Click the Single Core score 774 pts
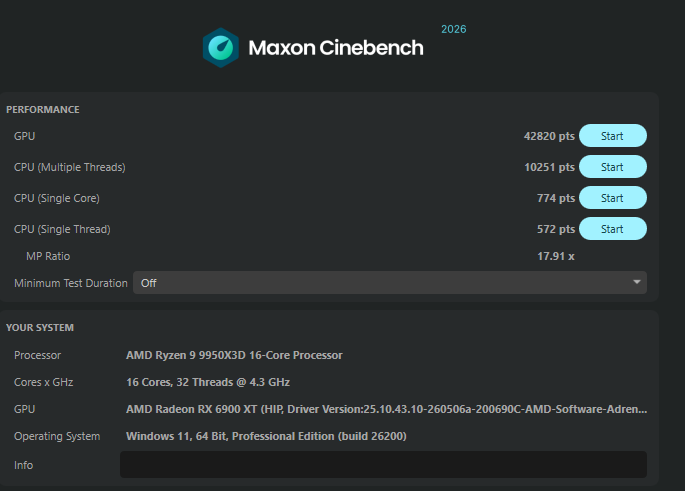This screenshot has height=491, width=685. tap(556, 198)
